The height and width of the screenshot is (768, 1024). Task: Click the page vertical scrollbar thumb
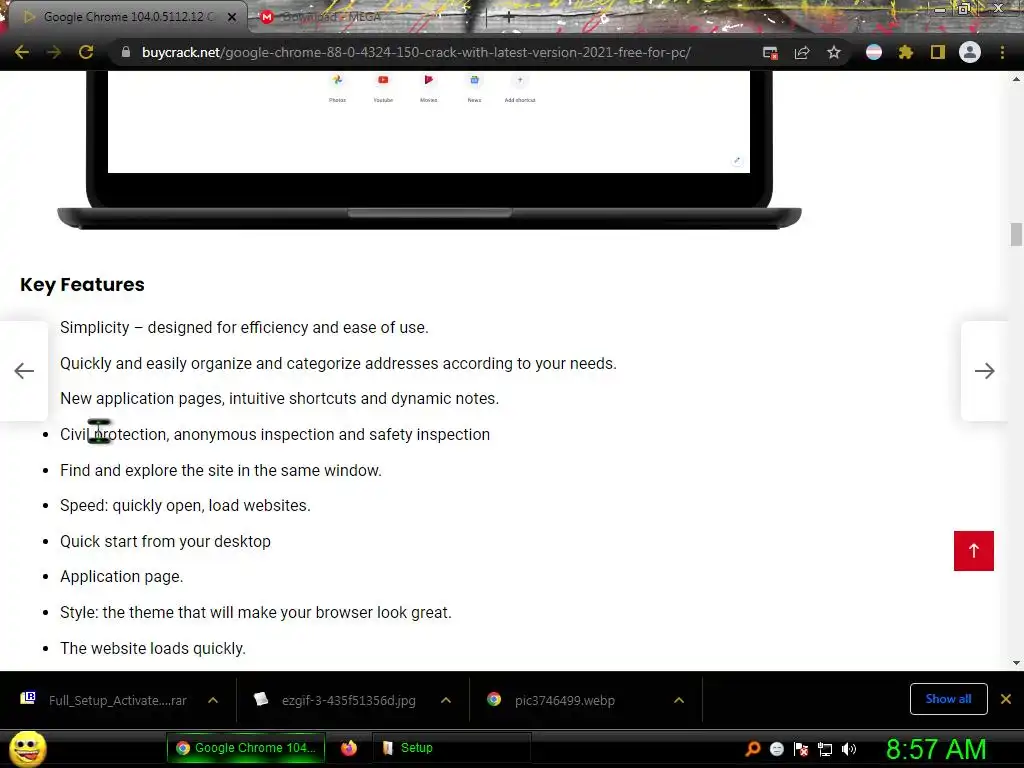1016,234
